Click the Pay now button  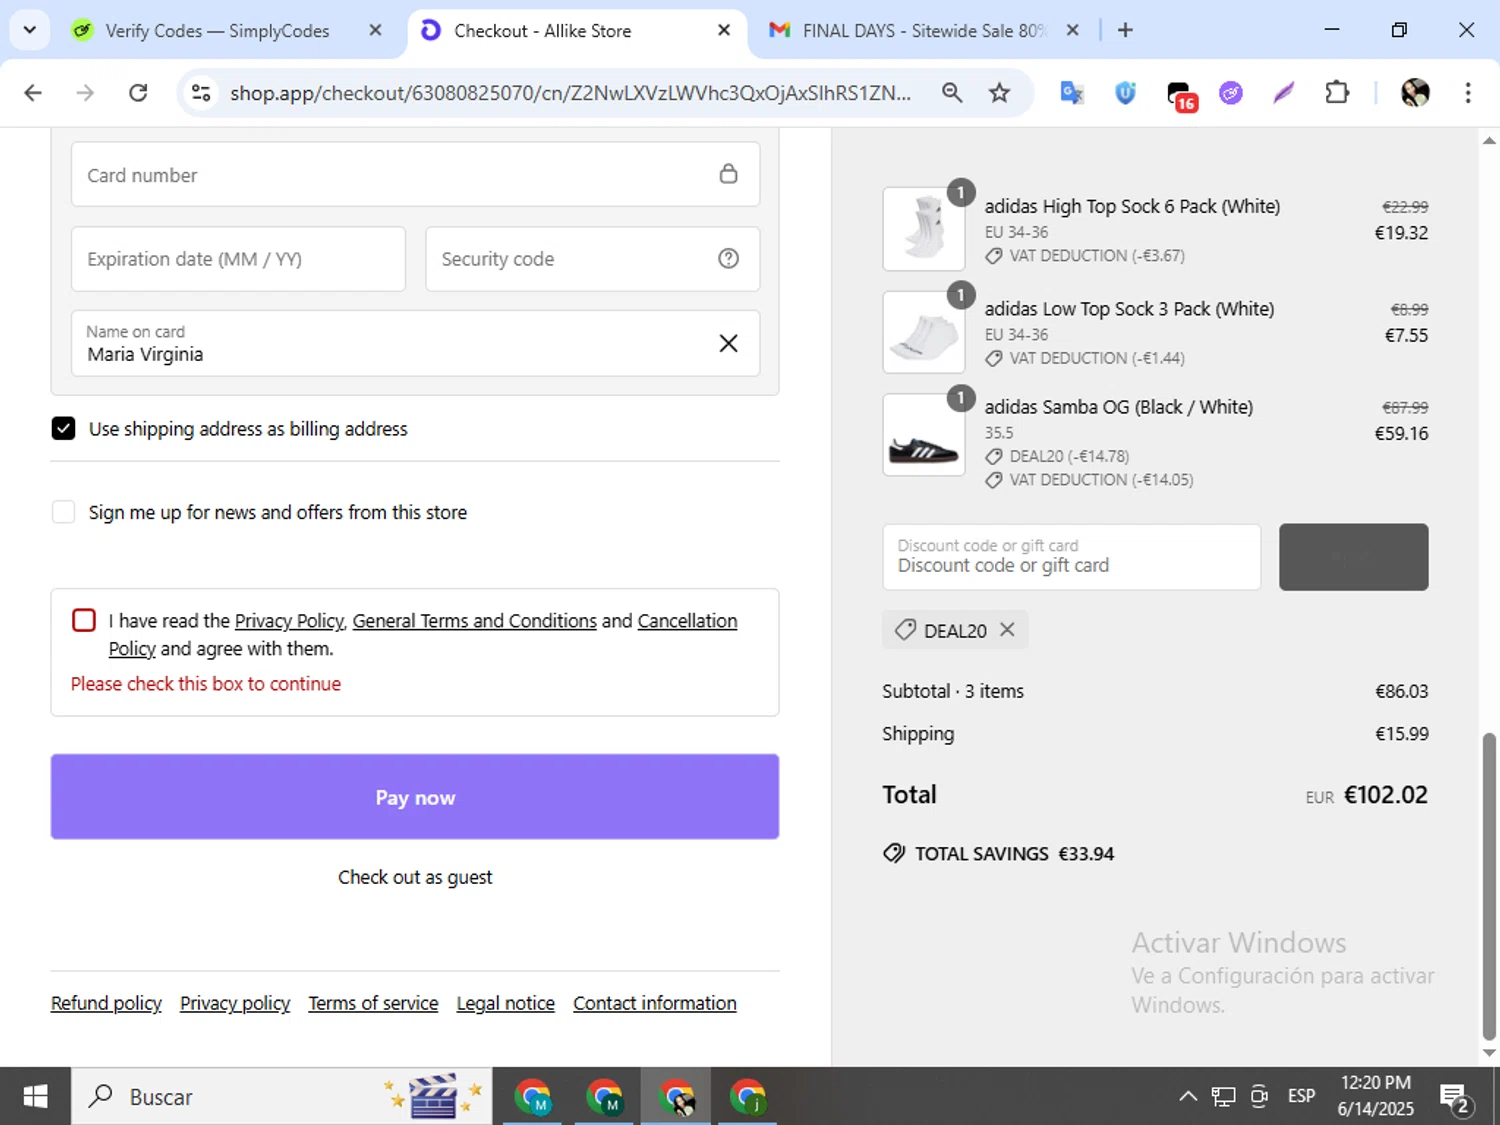tap(415, 797)
